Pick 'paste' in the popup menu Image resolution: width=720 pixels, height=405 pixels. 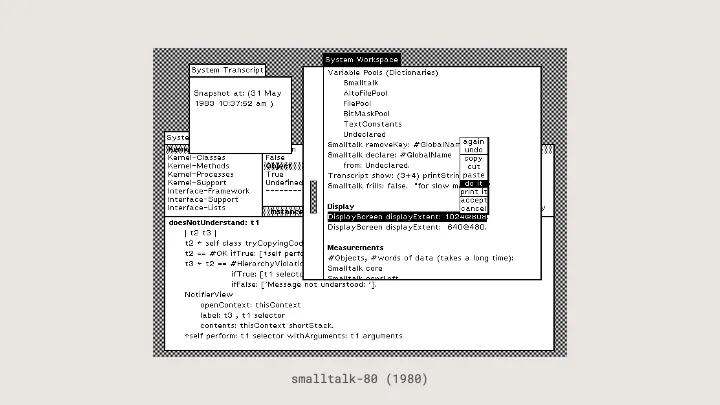click(473, 175)
